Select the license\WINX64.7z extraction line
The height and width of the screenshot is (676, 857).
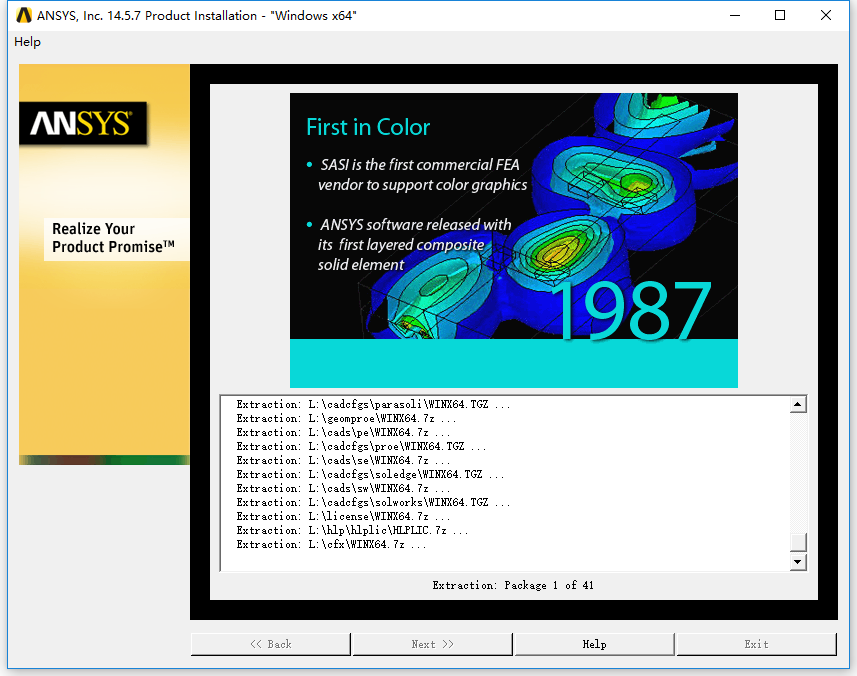[x=343, y=516]
